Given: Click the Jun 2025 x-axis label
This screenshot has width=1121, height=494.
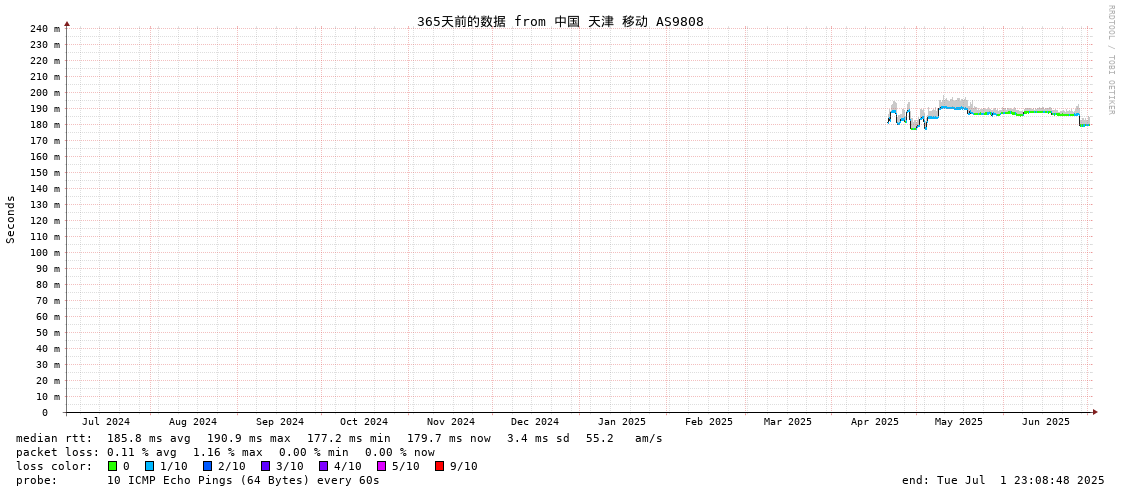Looking at the screenshot, I should click(x=1046, y=422).
